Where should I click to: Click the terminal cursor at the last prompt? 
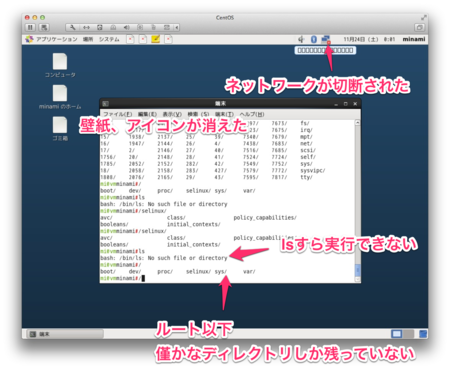pyautogui.click(x=143, y=278)
